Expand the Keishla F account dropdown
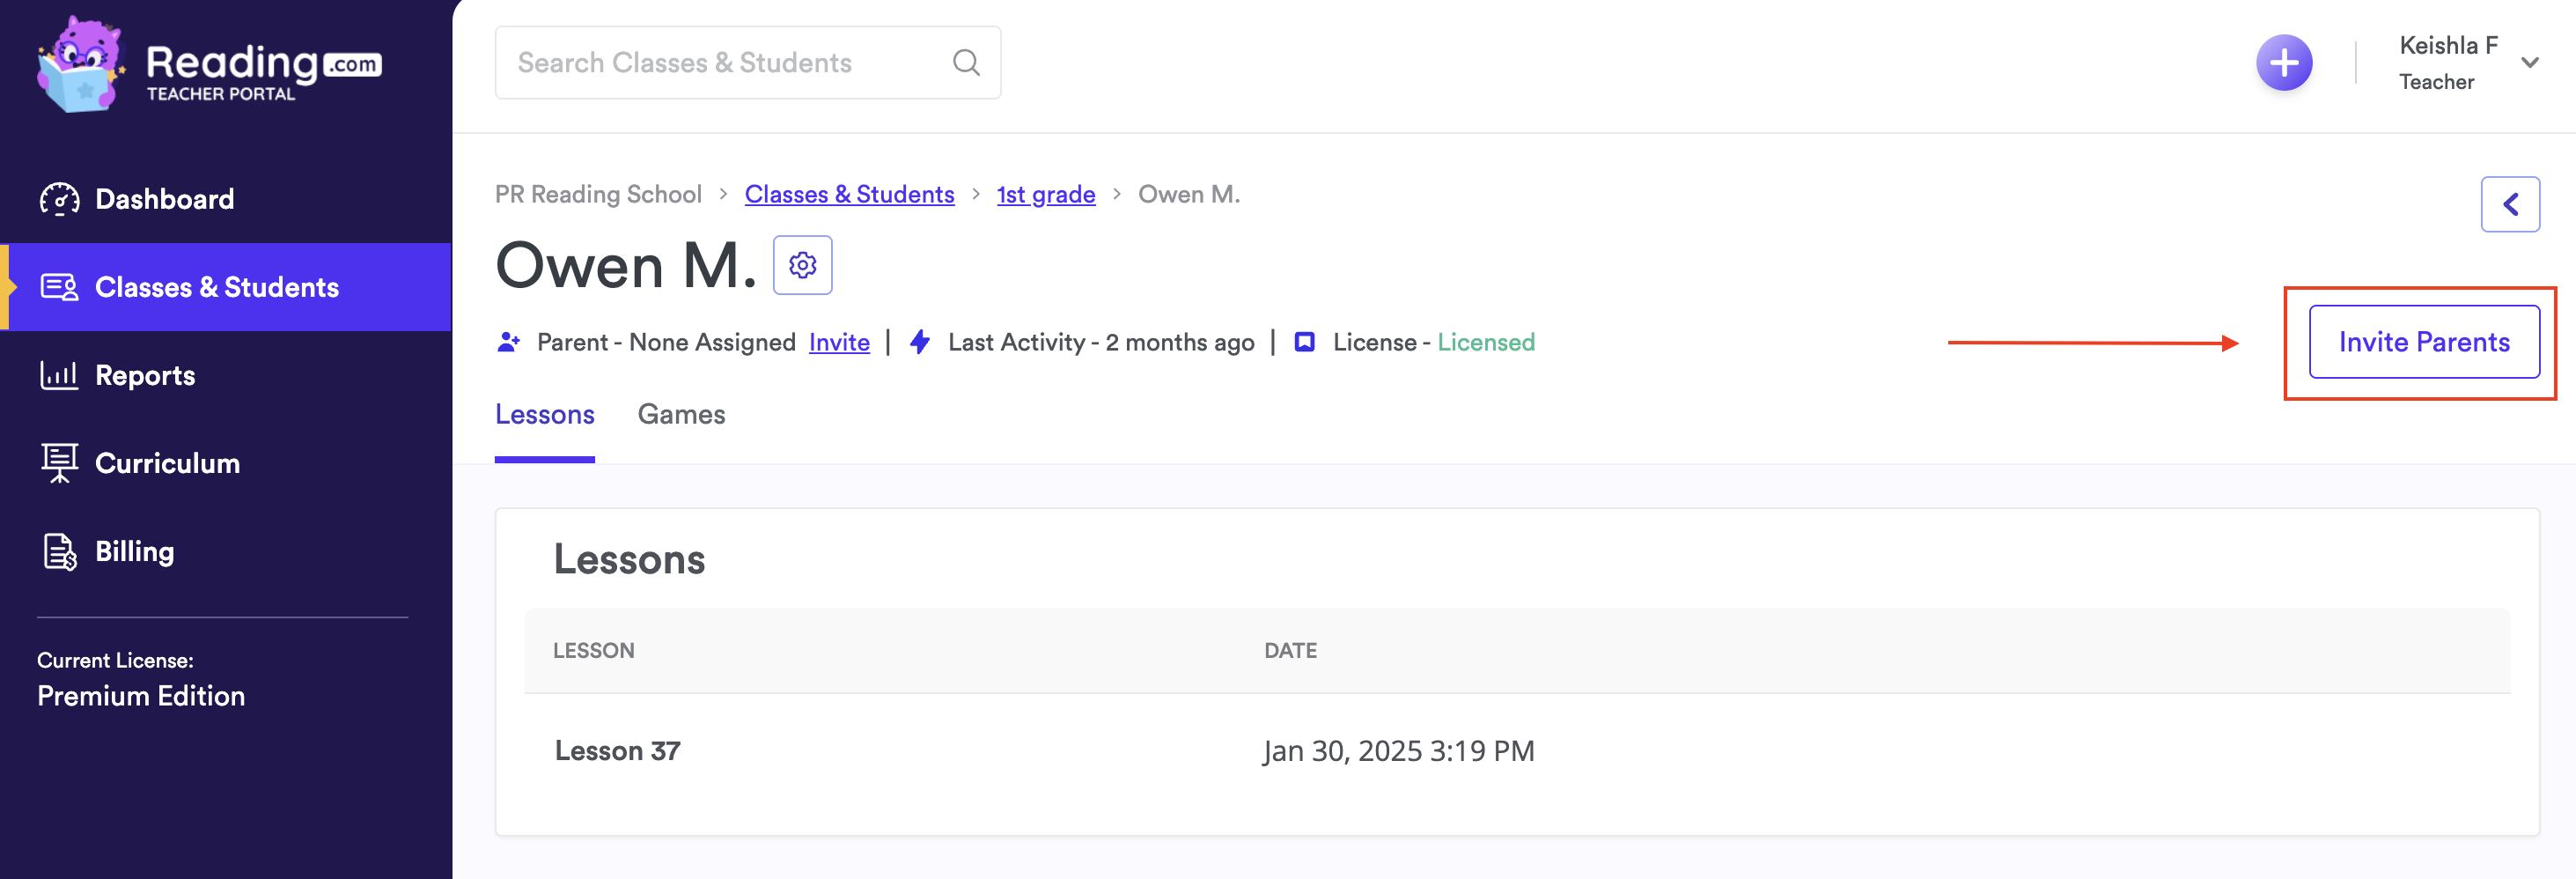Image resolution: width=2576 pixels, height=879 pixels. click(2529, 63)
